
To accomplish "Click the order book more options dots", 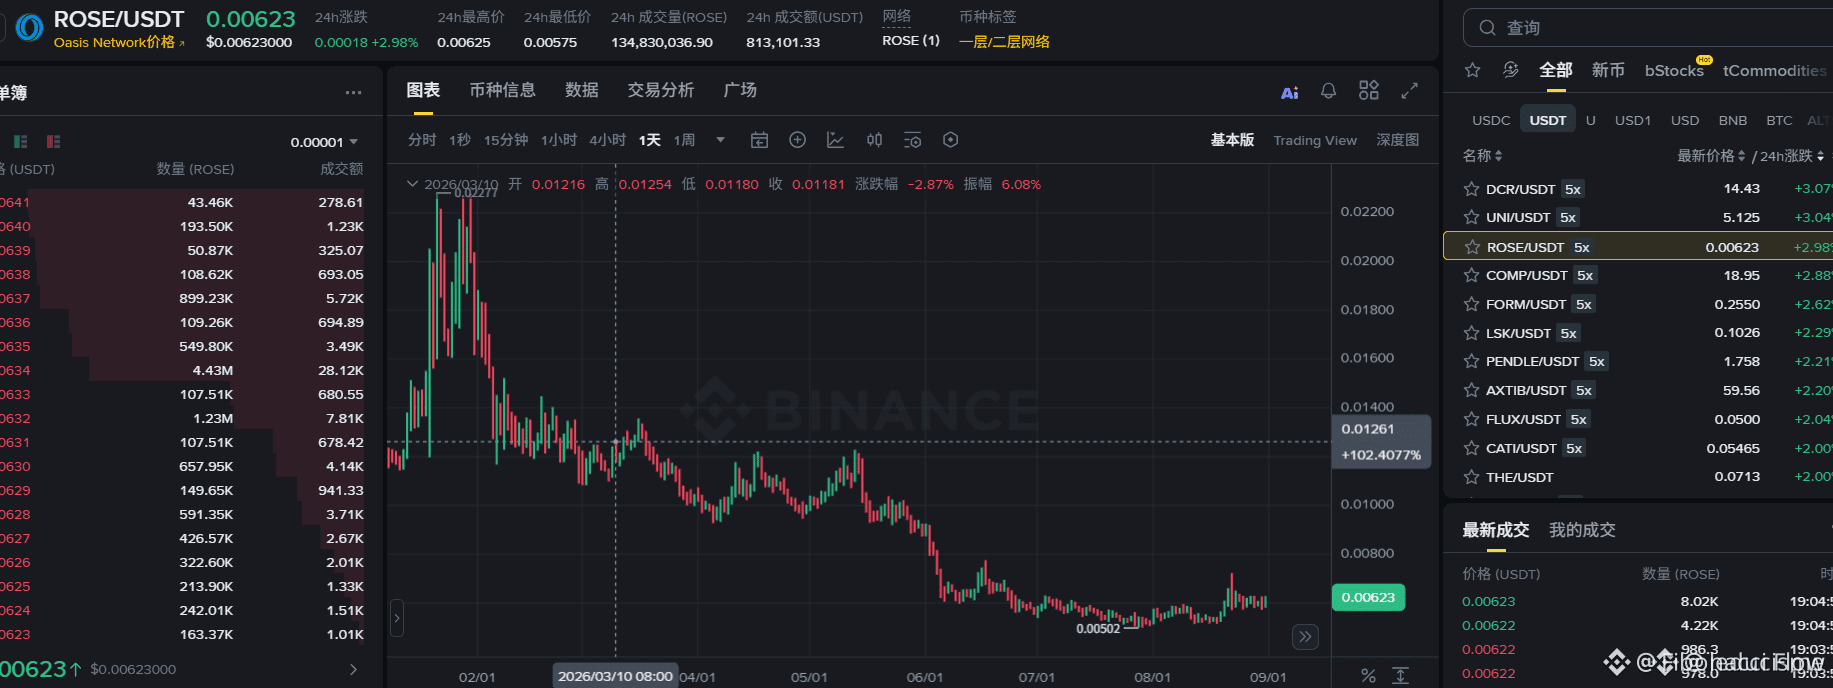I will point(354,93).
